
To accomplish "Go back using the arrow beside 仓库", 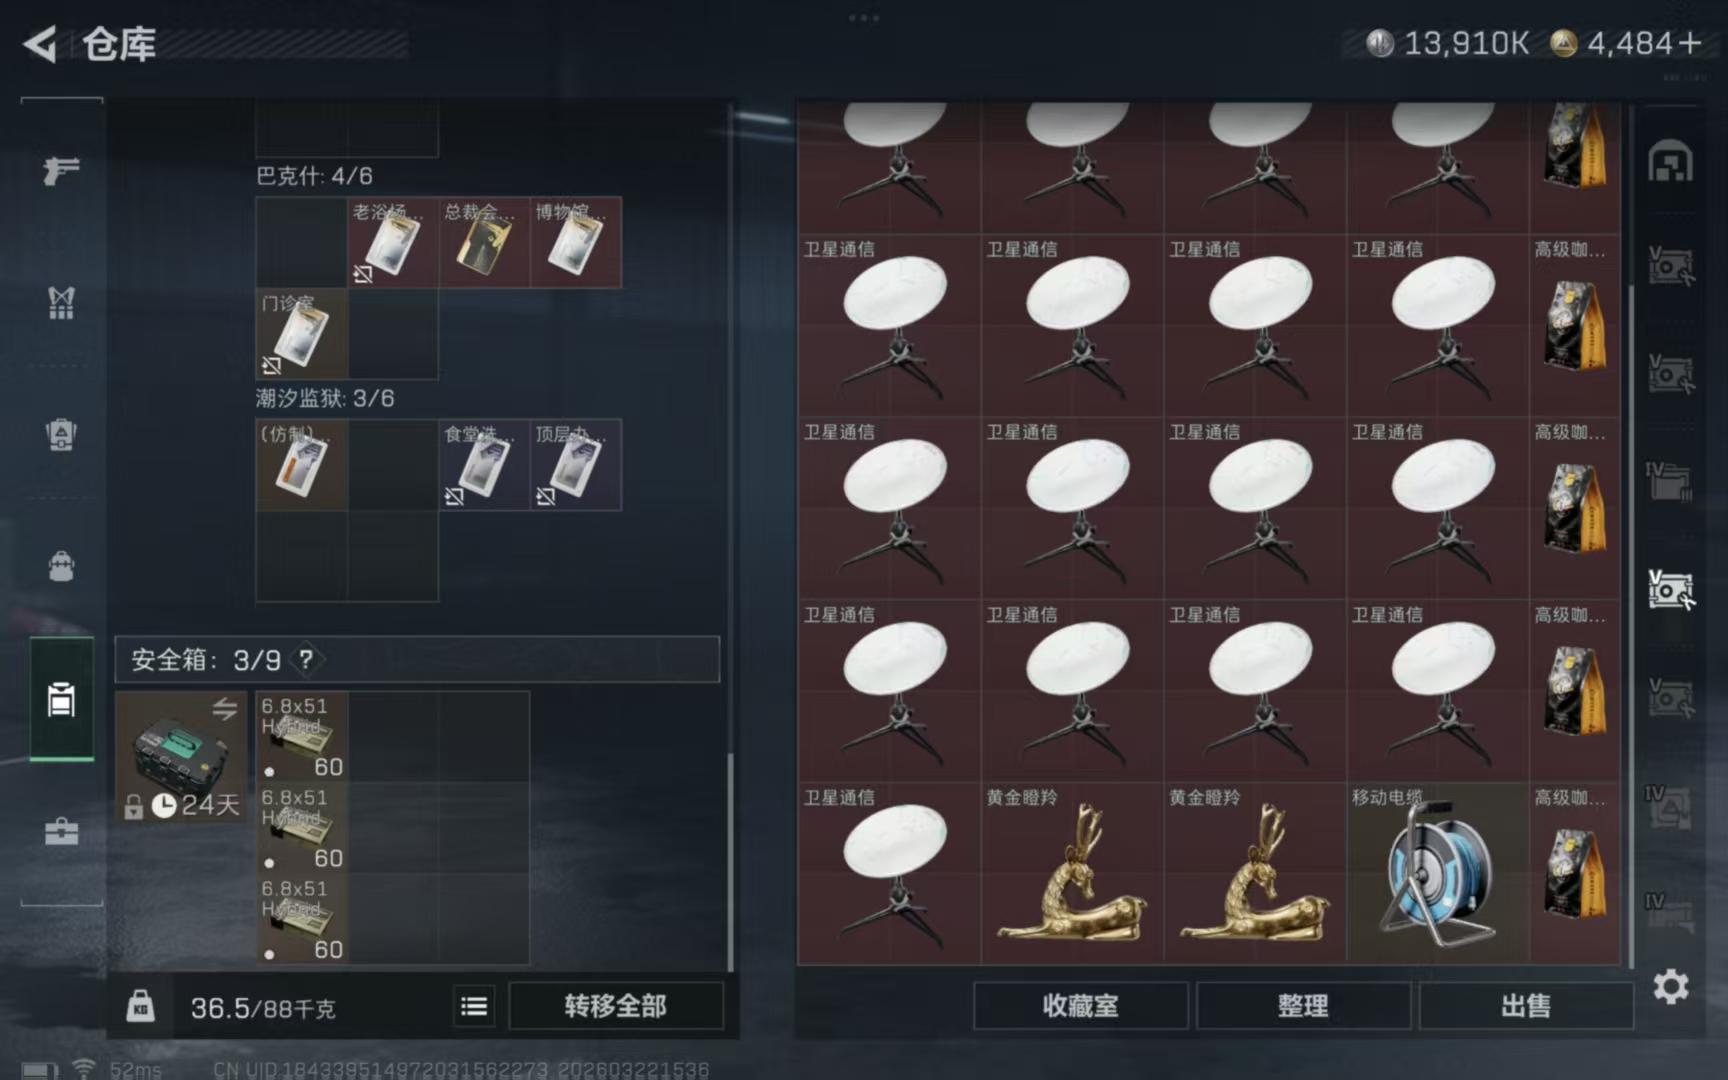I will point(40,44).
